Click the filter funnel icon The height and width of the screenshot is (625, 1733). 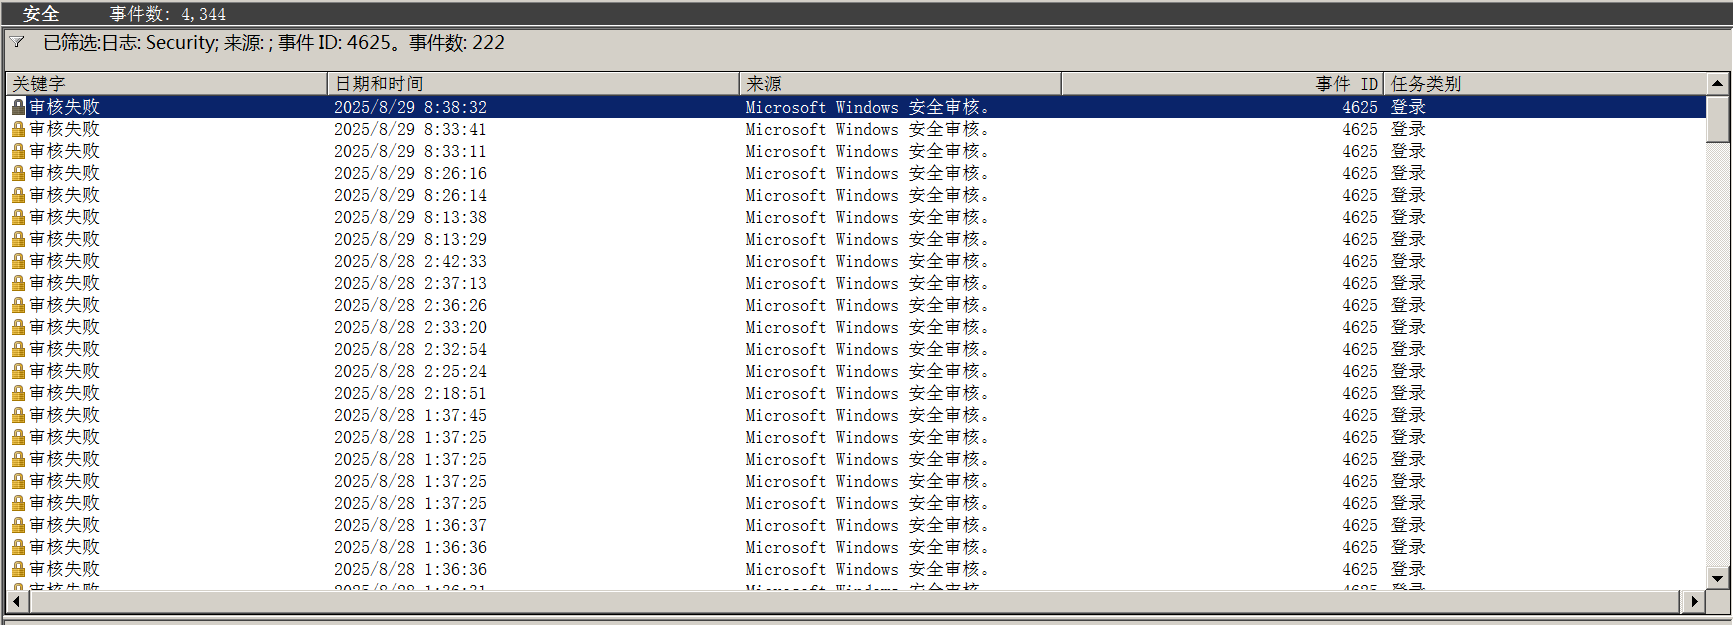[17, 42]
